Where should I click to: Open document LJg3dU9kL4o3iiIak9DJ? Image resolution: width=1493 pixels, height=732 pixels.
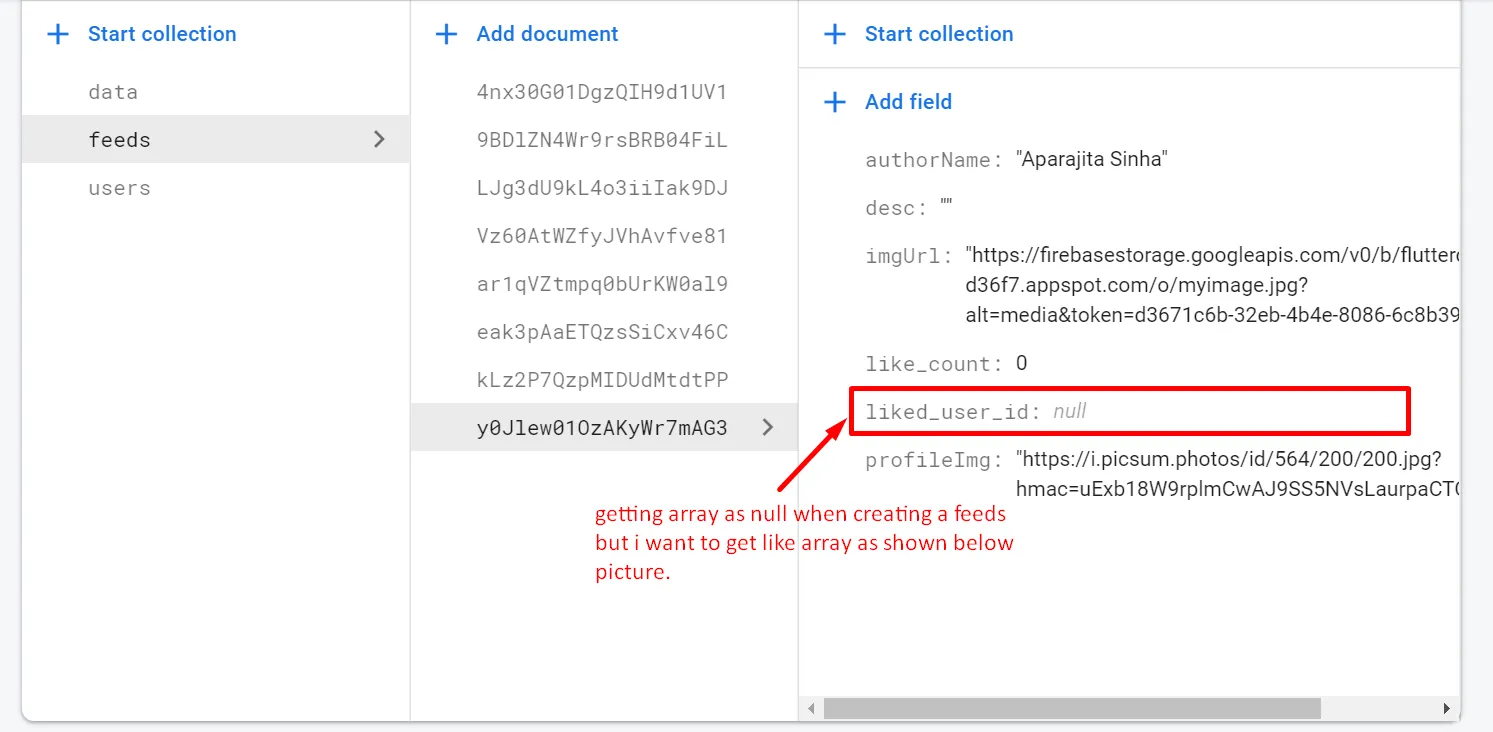pos(604,188)
